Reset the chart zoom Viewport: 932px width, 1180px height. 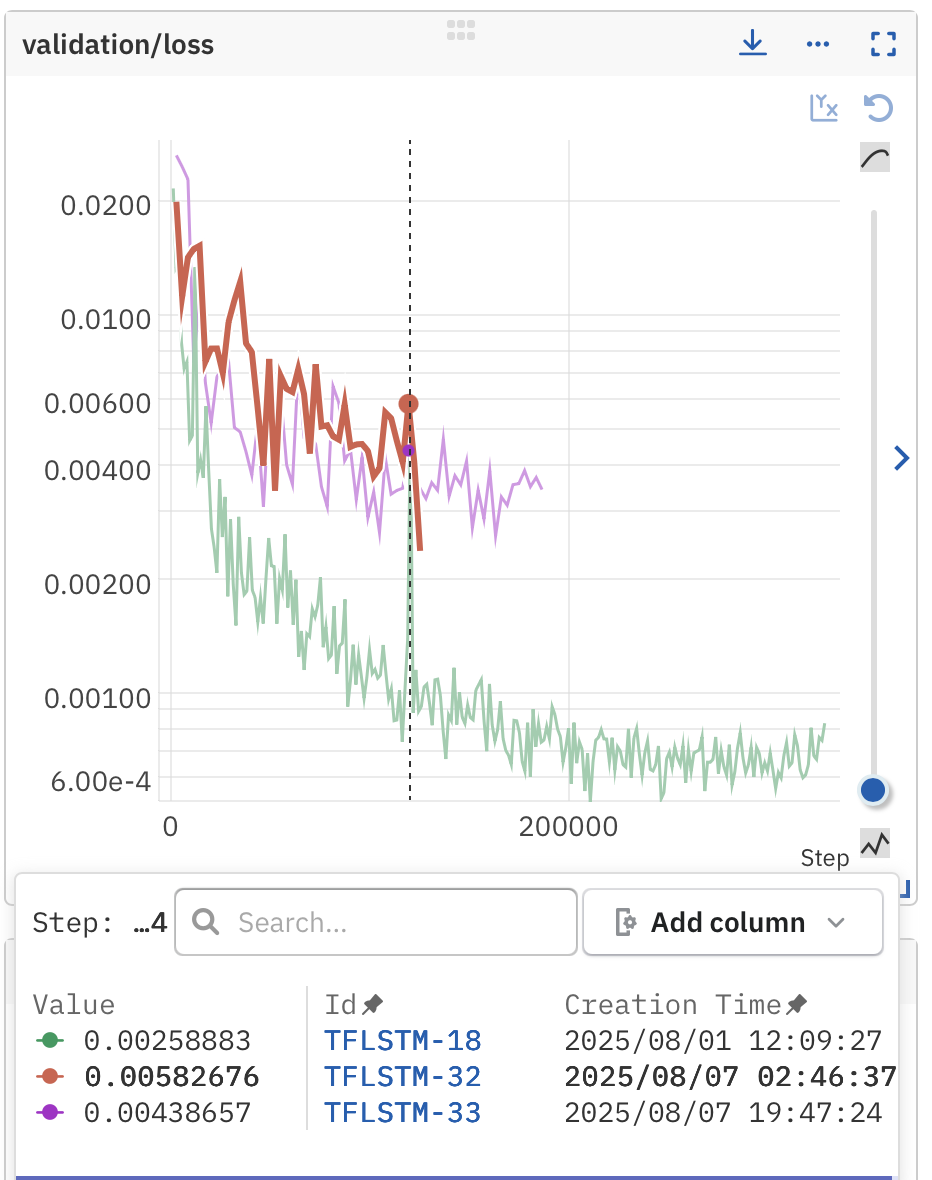[x=878, y=107]
